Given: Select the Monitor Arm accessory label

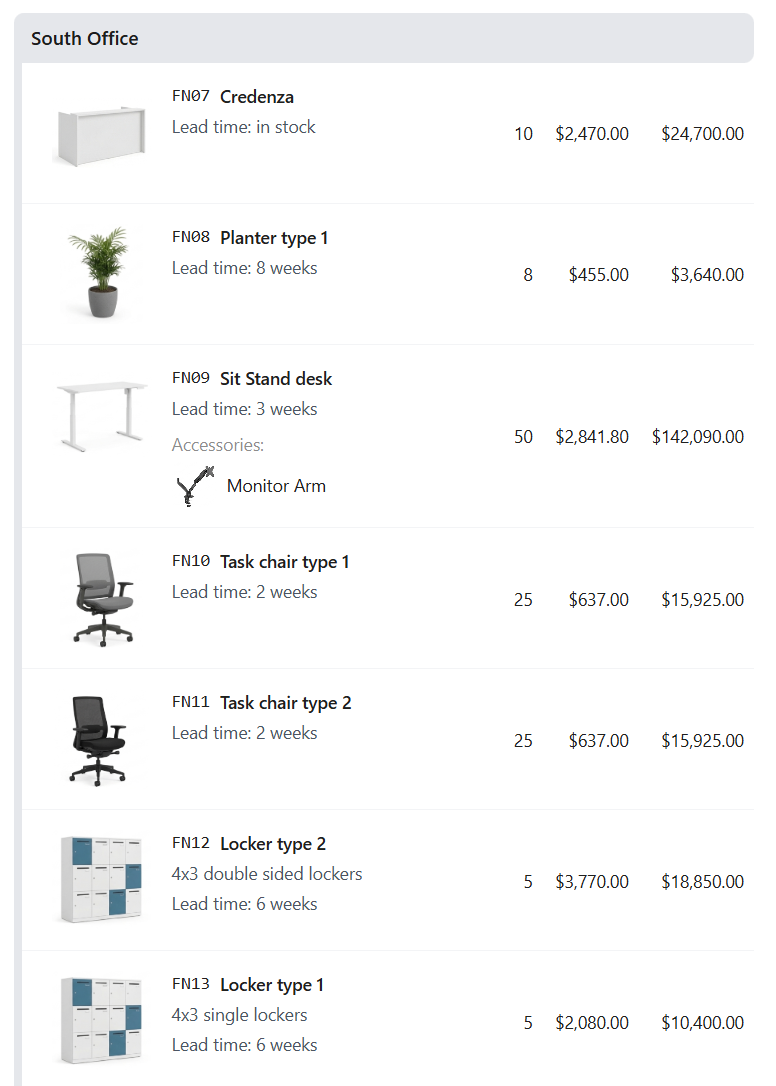Looking at the screenshot, I should 276,486.
